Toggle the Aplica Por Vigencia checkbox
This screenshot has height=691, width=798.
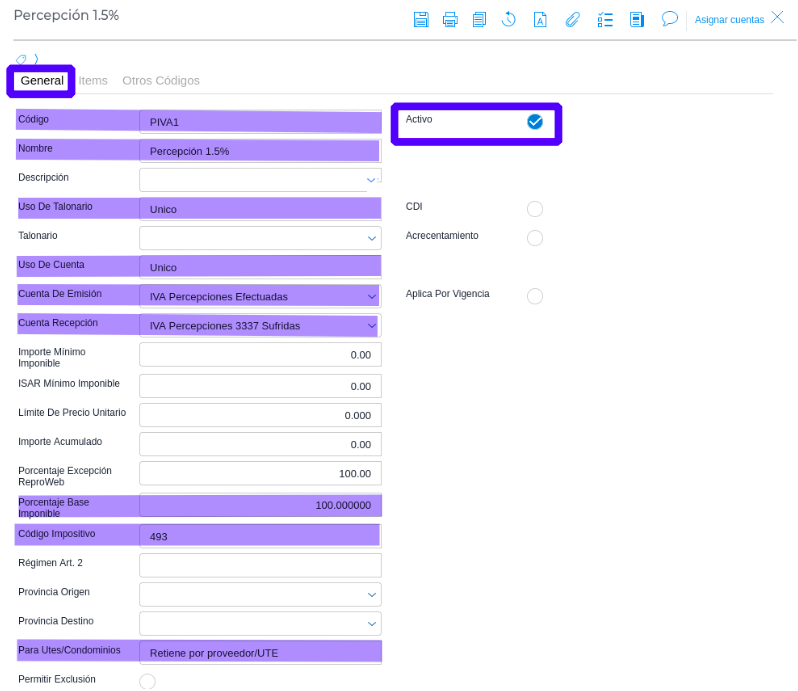(535, 296)
